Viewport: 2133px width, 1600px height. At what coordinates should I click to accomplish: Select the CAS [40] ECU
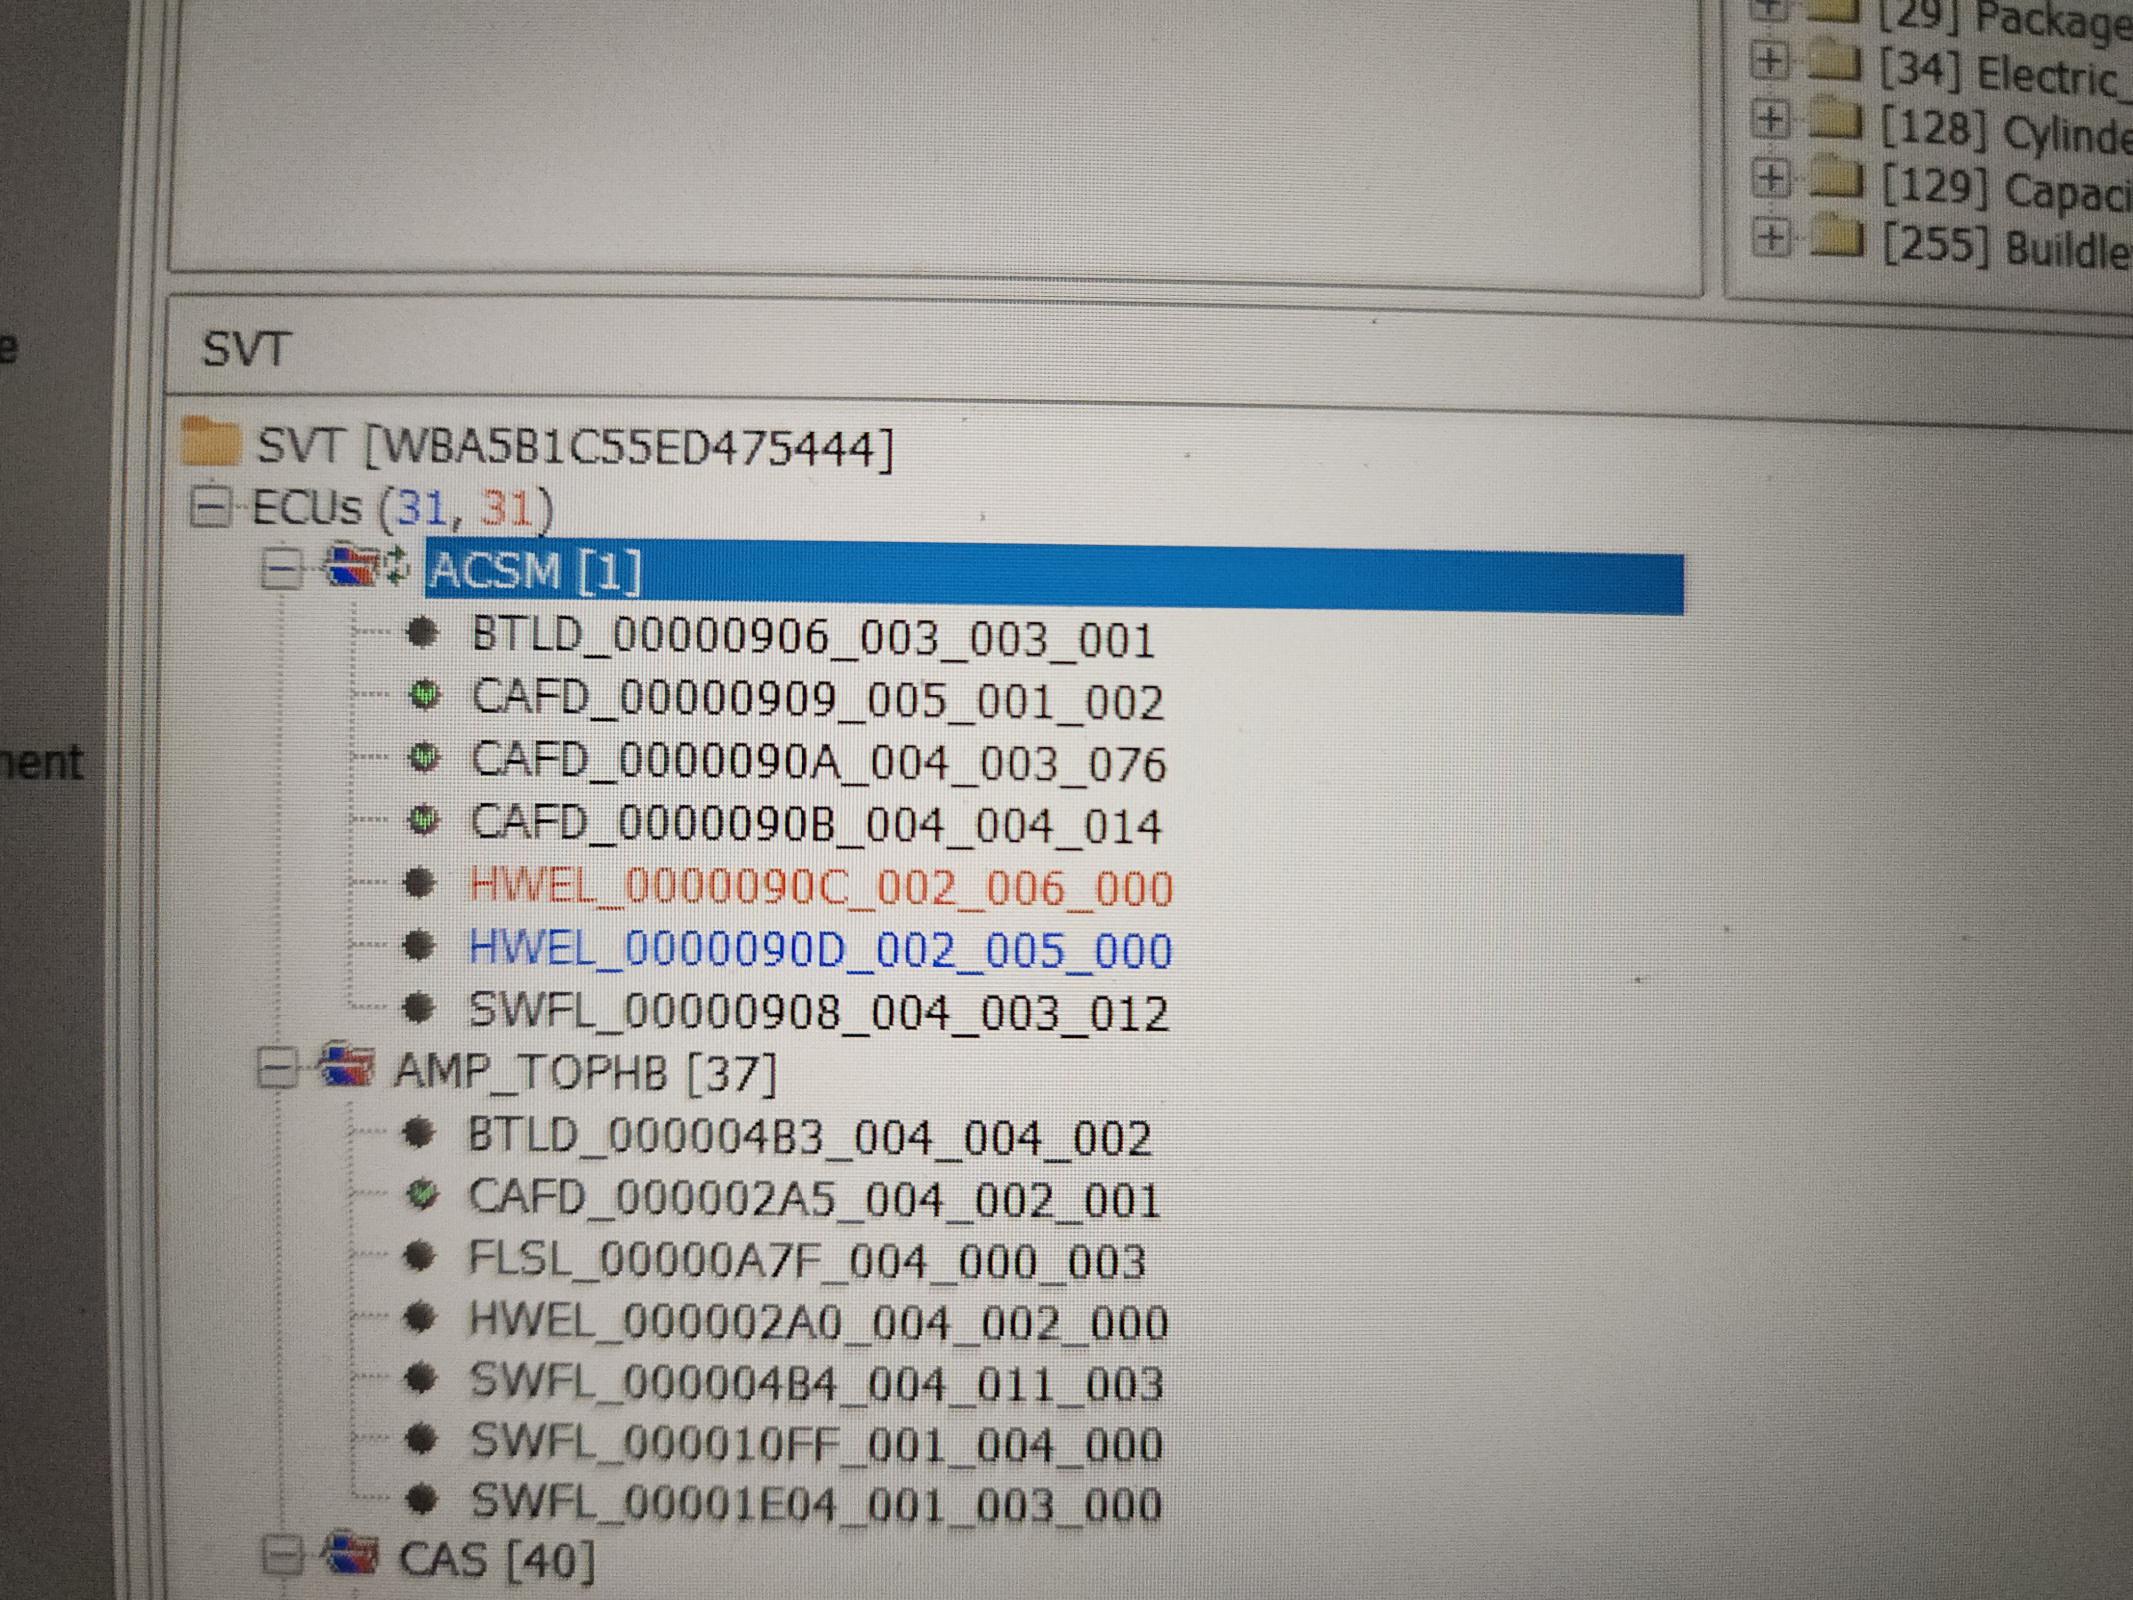(x=496, y=1560)
